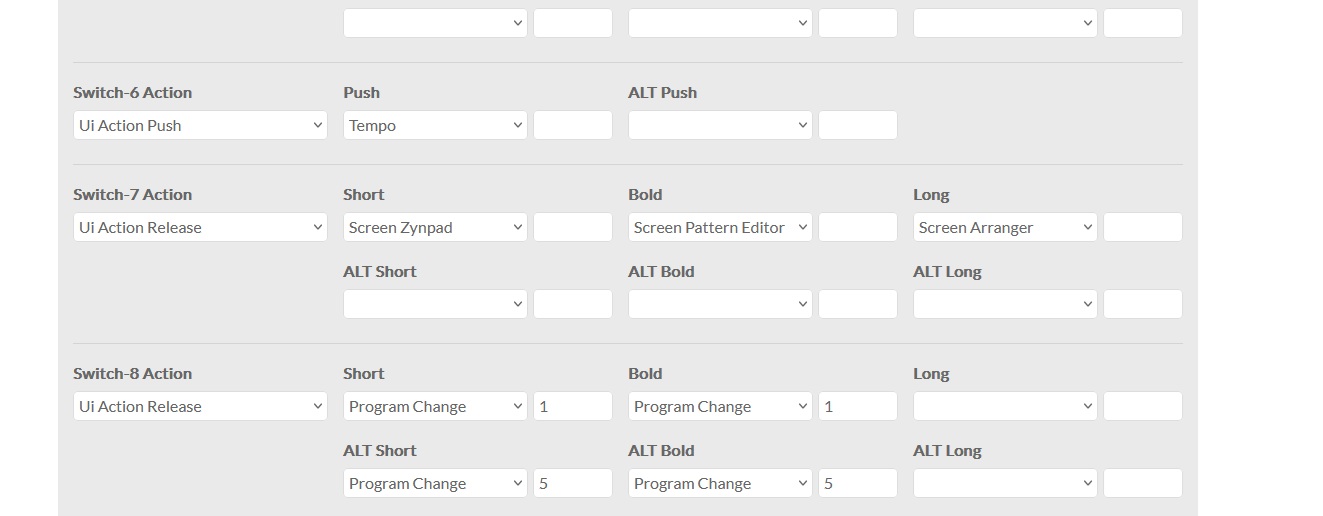Open Switch-8 Bold Program Change dropdown
1323x516 pixels.
click(x=720, y=406)
